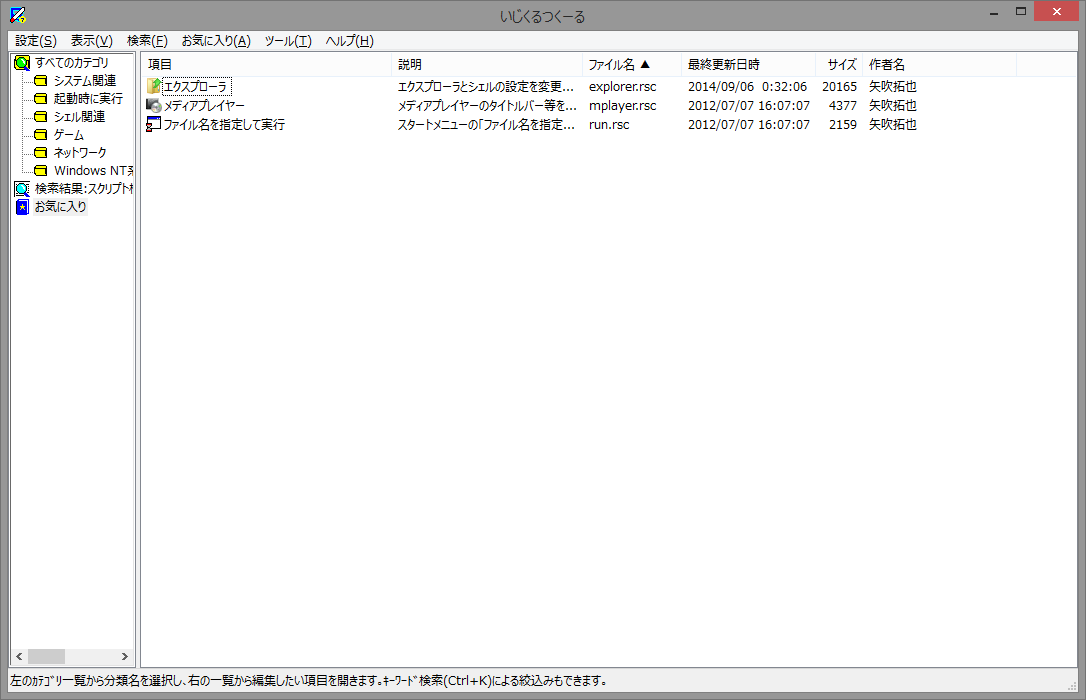Click the エクスプローラとシェルの設定を変更 description
This screenshot has height=700, width=1086.
(486, 87)
